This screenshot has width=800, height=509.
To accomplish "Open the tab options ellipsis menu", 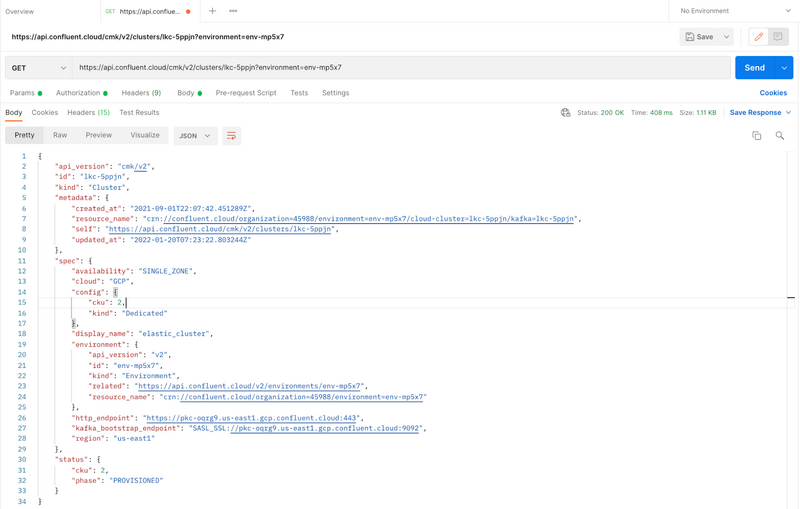I will tap(233, 11).
